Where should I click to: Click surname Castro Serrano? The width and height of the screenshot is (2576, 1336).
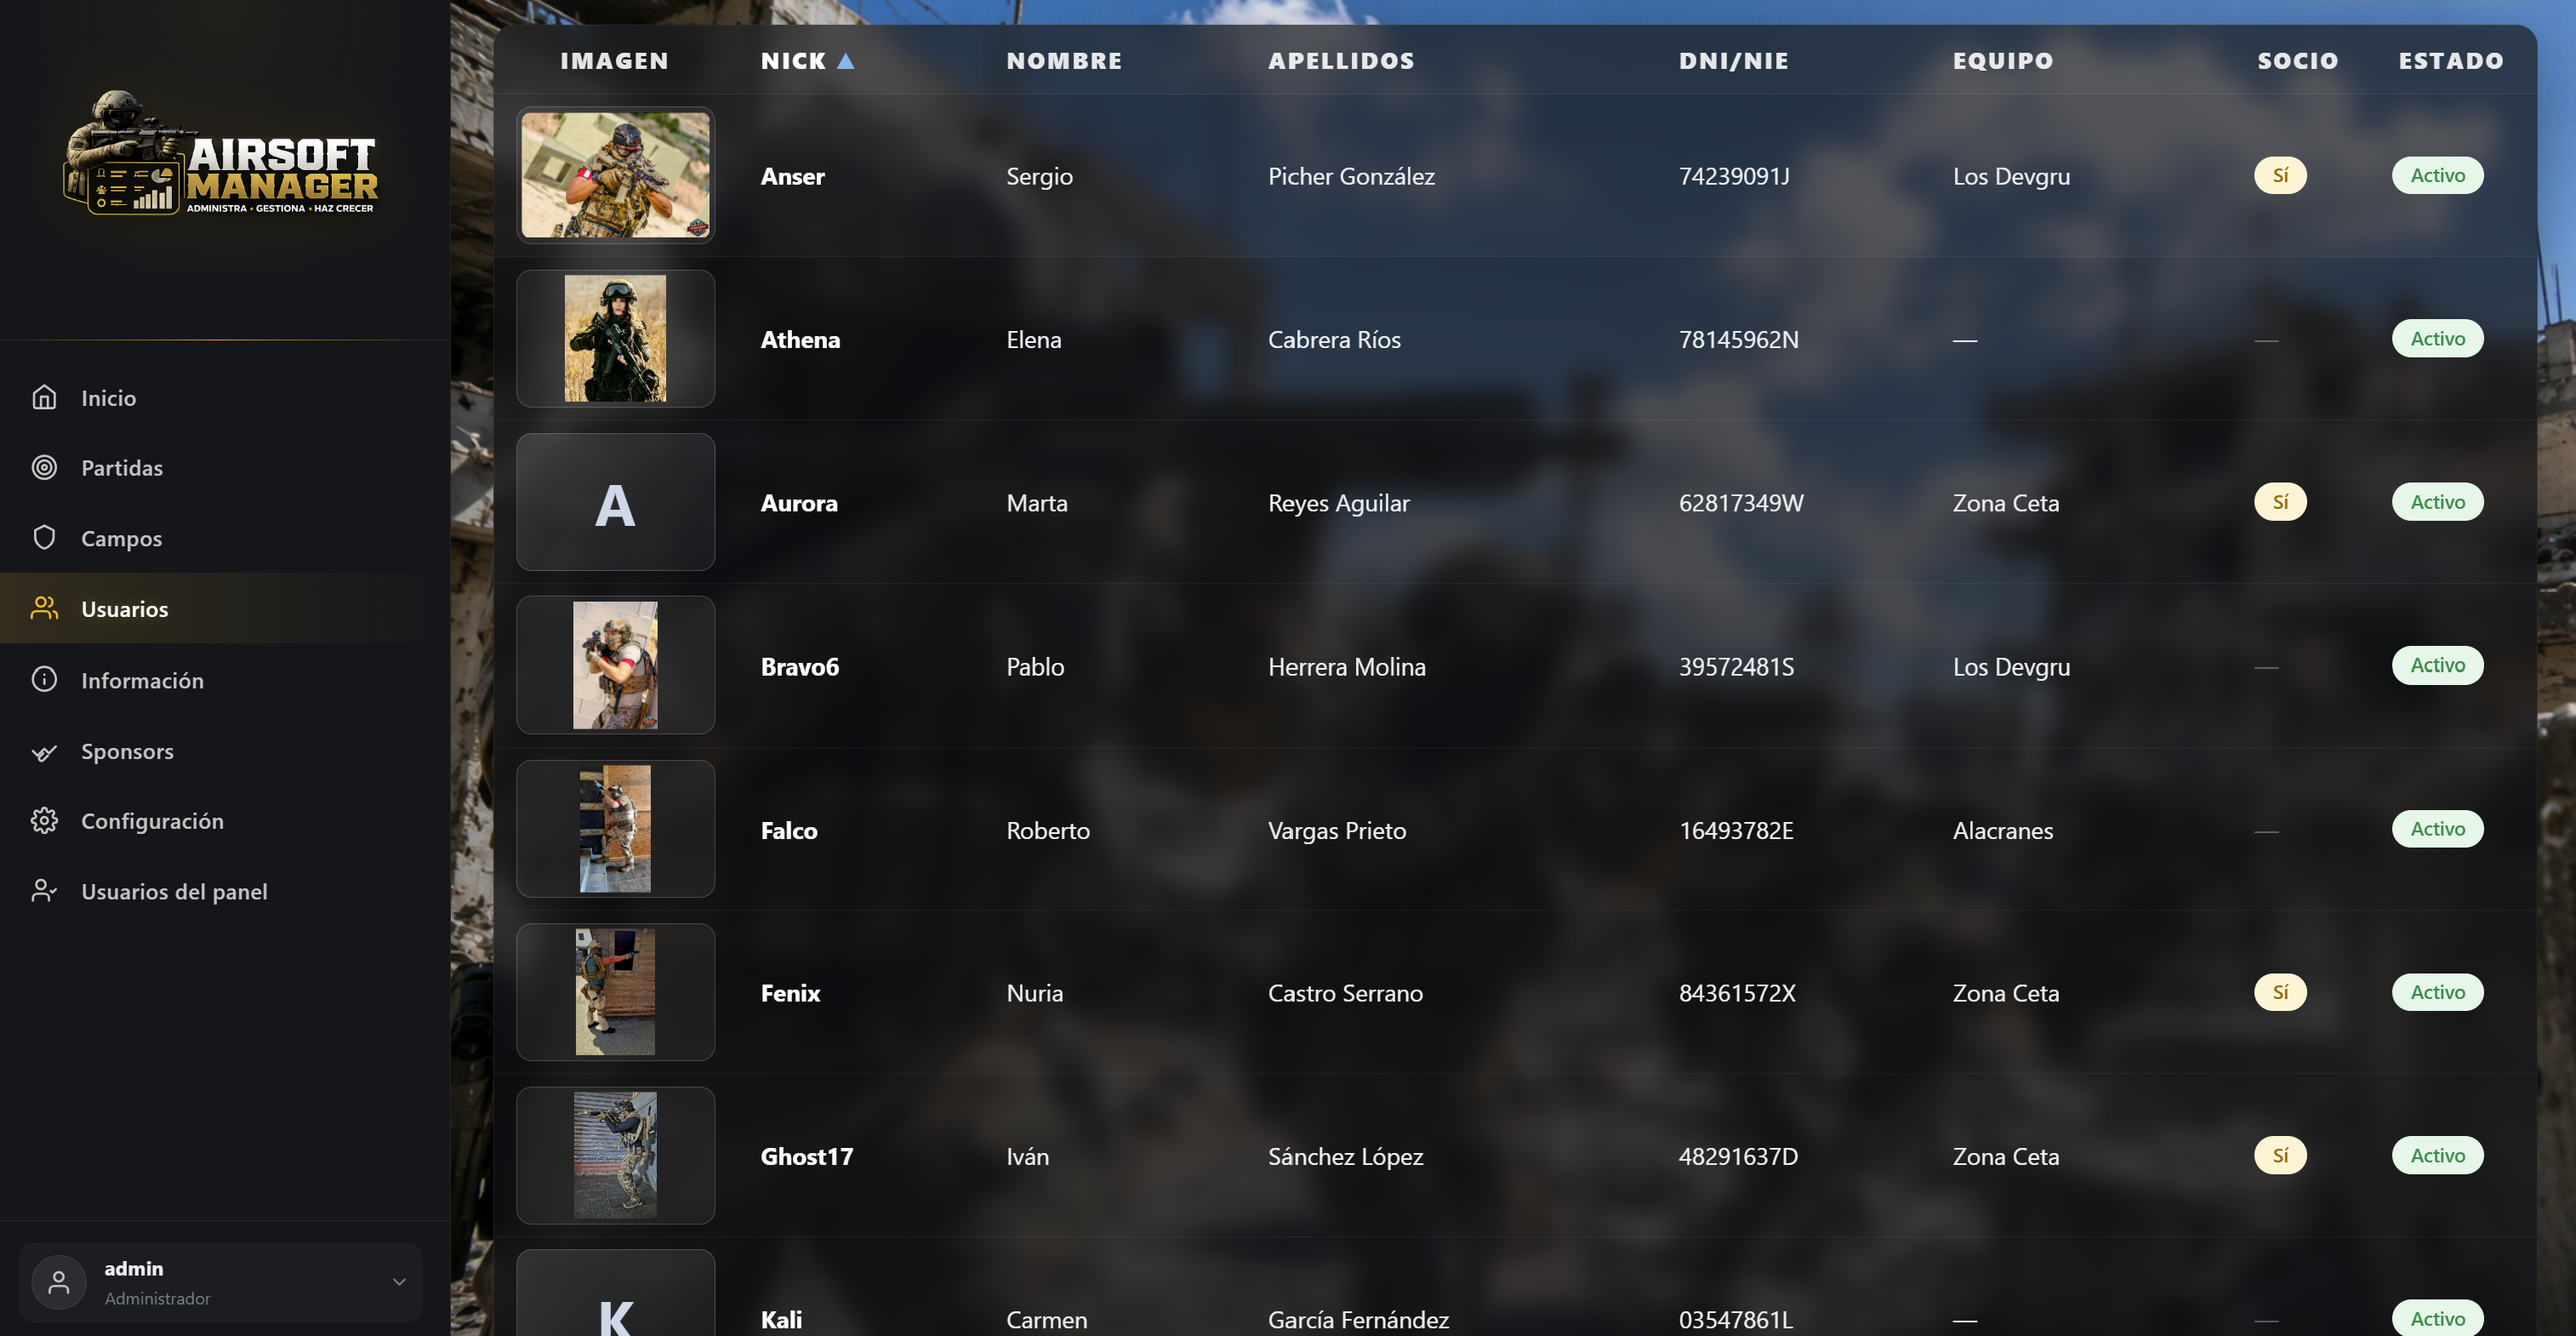click(x=1345, y=993)
